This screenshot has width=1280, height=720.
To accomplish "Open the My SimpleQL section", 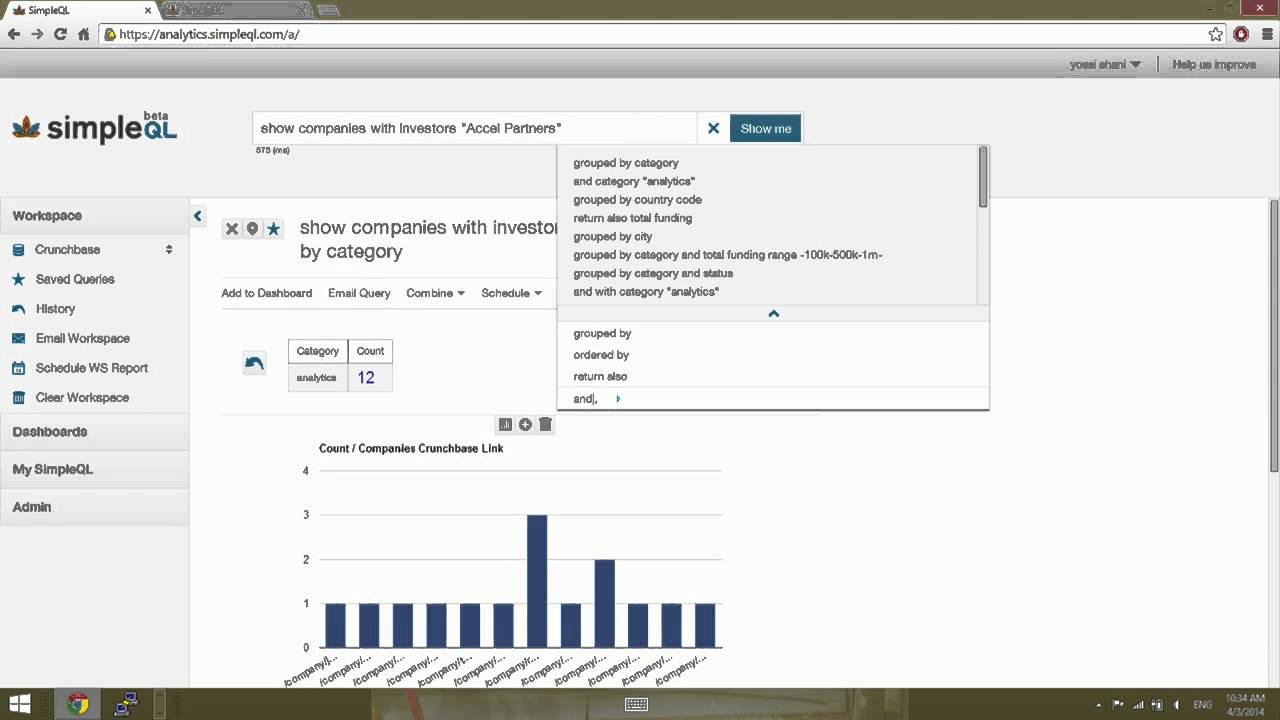I will pyautogui.click(x=94, y=469).
